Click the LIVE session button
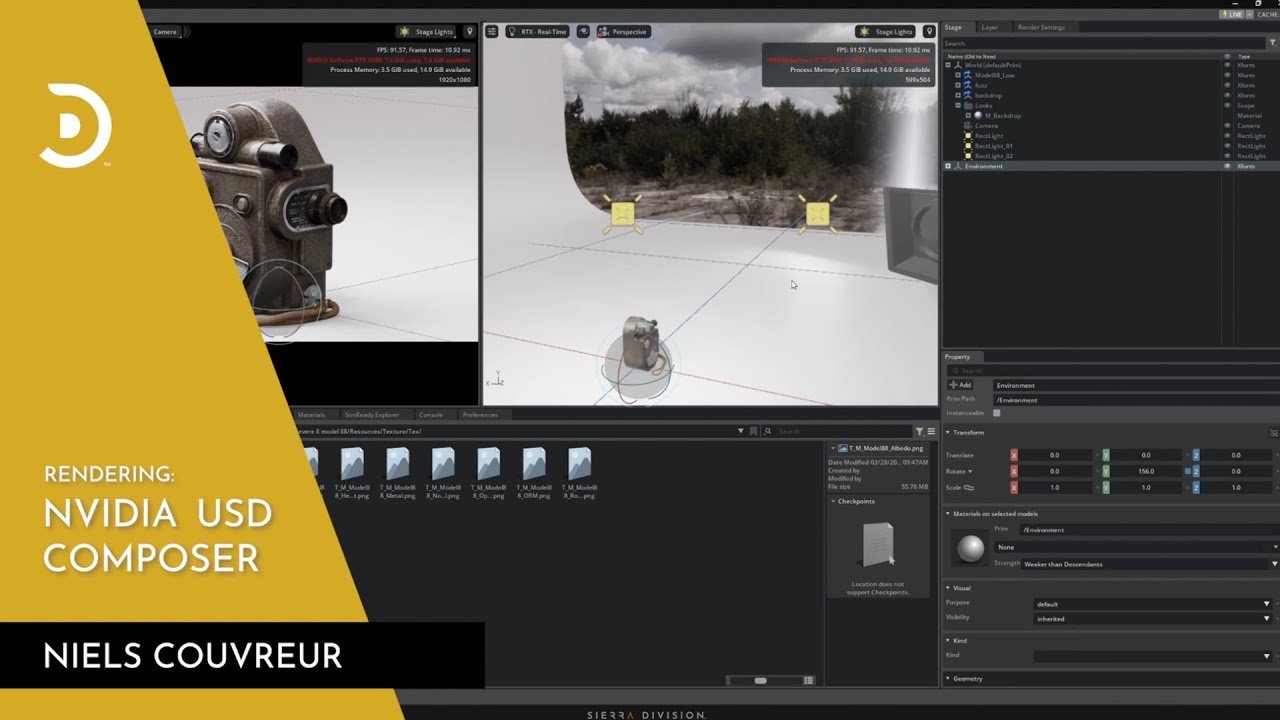Screen dimensions: 1280x720 coord(1233,15)
